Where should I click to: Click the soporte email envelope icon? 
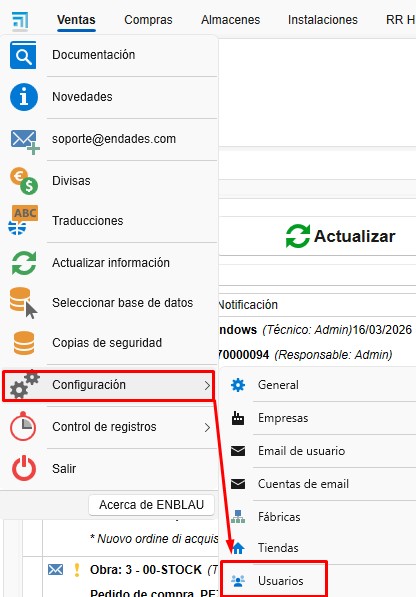[25, 142]
